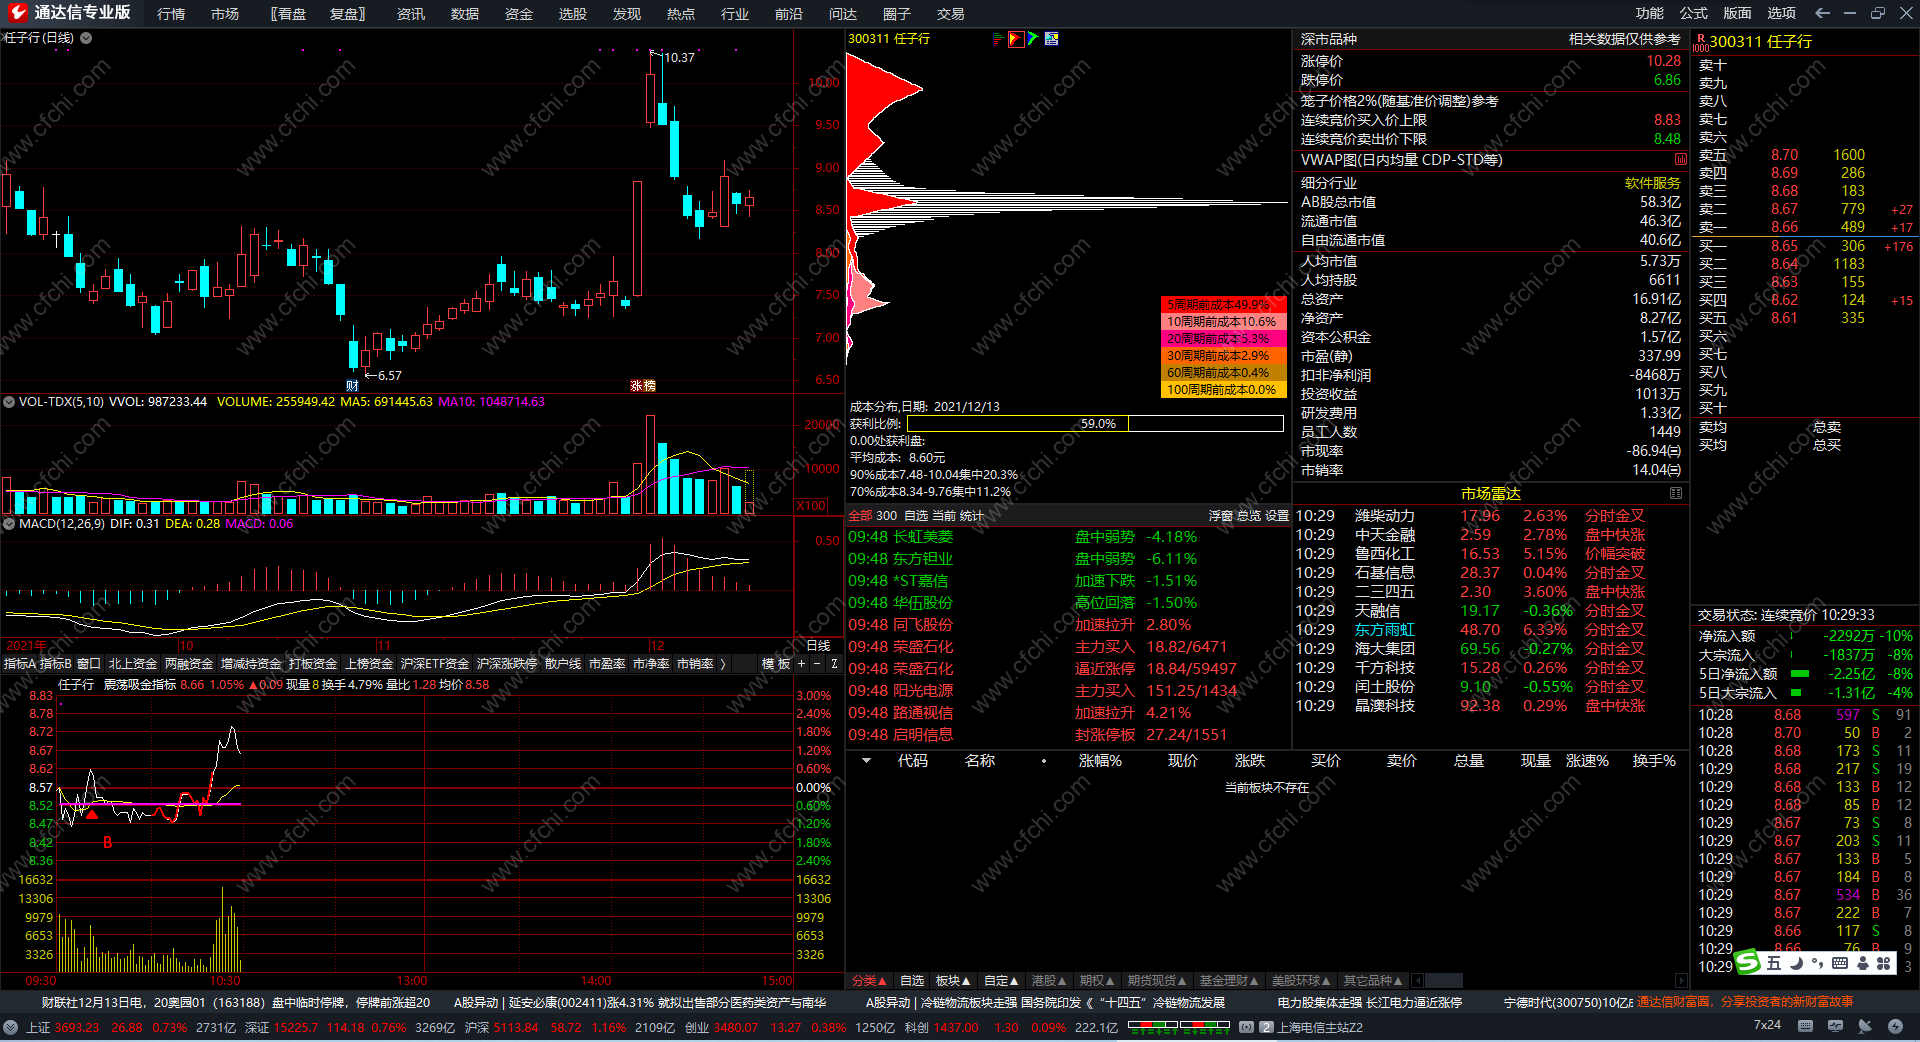Expand the 美股环球 bottom tab menu

[x=1302, y=981]
